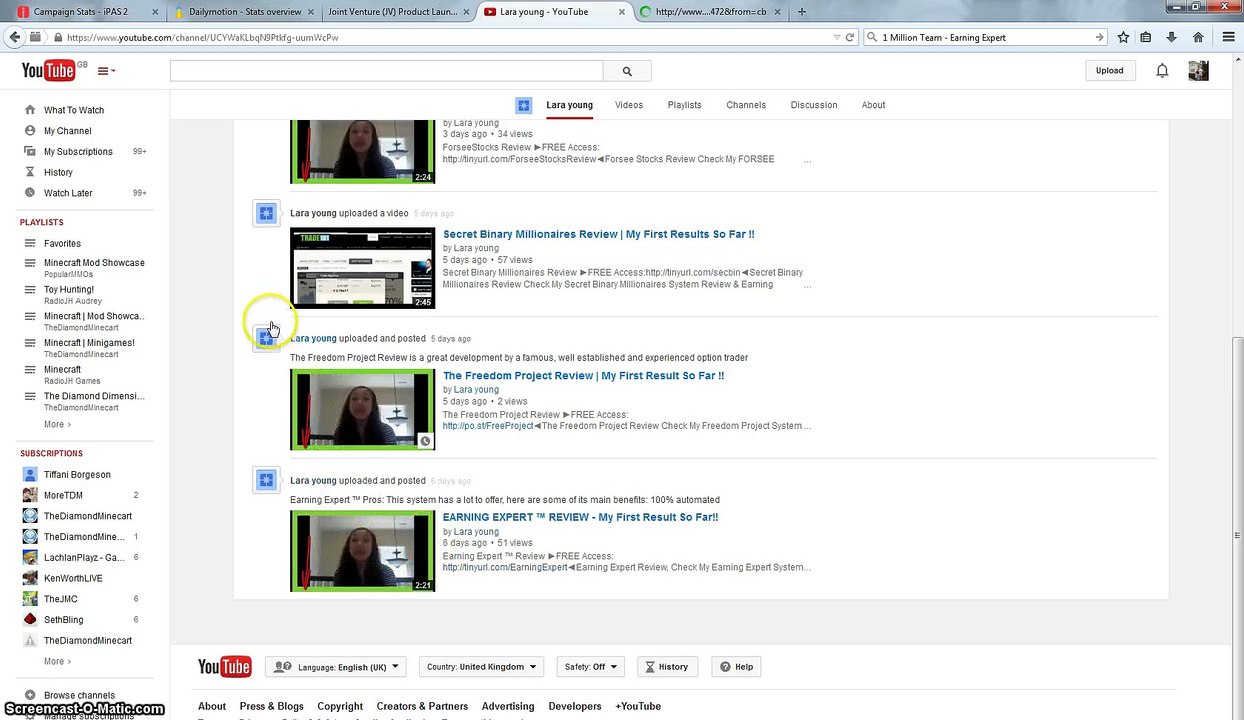Open Toy Hunting! playlist
The height and width of the screenshot is (720, 1244).
click(69, 289)
